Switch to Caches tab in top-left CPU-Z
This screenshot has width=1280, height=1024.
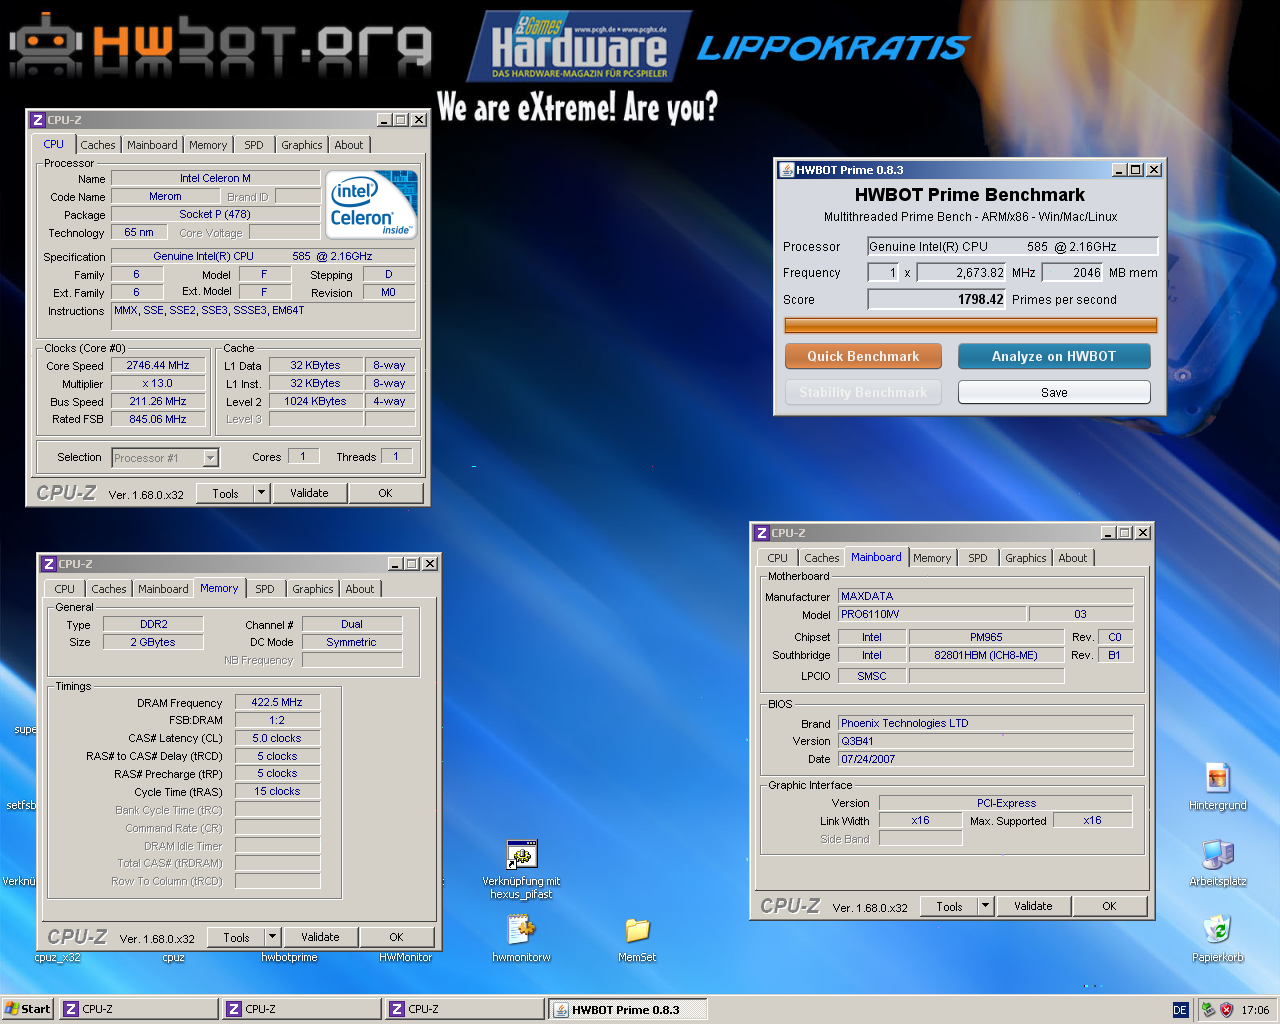tap(98, 145)
